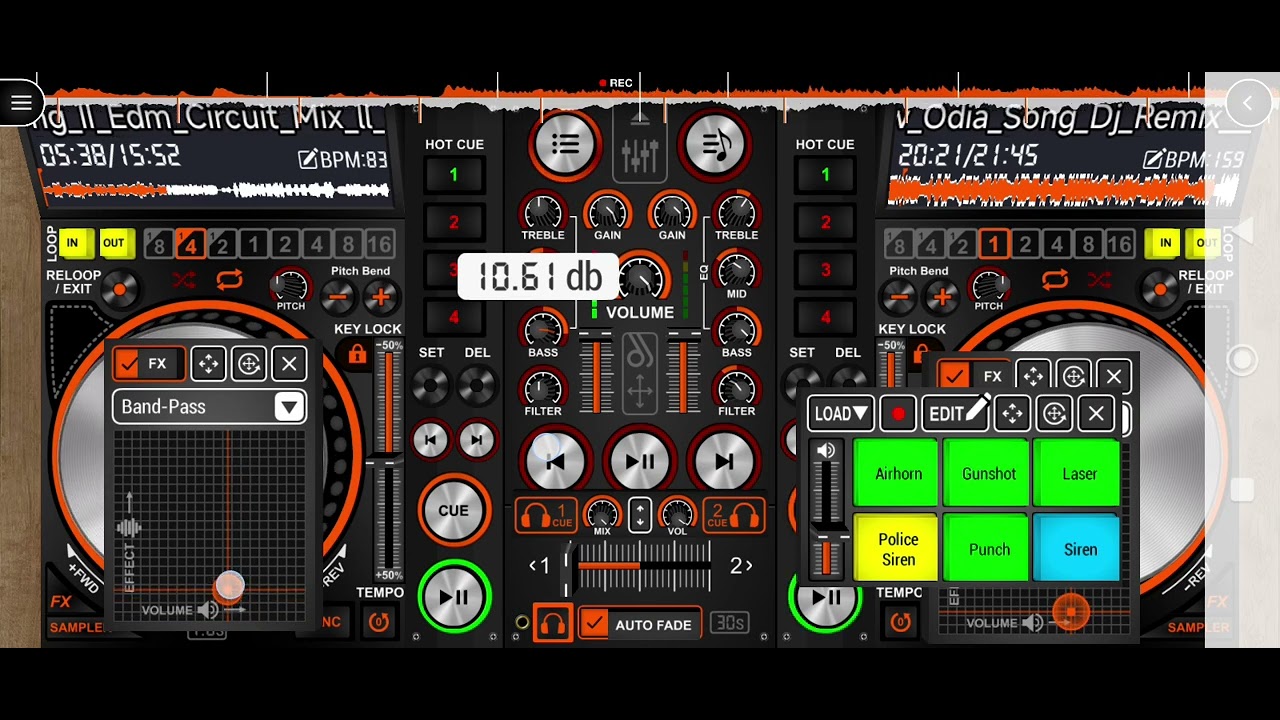Select loop length 16 on left deck

click(x=379, y=244)
